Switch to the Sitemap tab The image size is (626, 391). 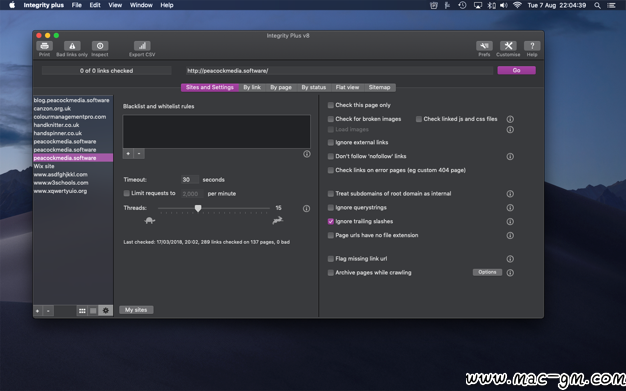coord(379,87)
